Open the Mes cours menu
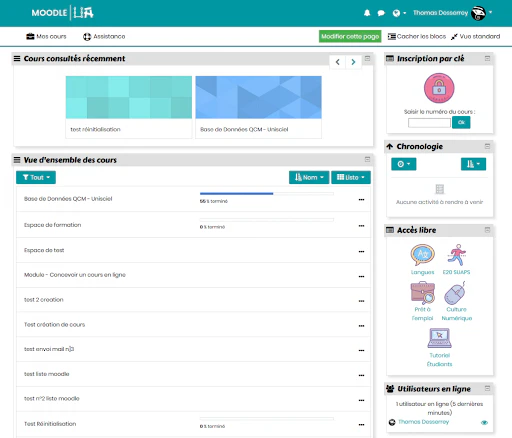The image size is (512, 438). (46, 36)
